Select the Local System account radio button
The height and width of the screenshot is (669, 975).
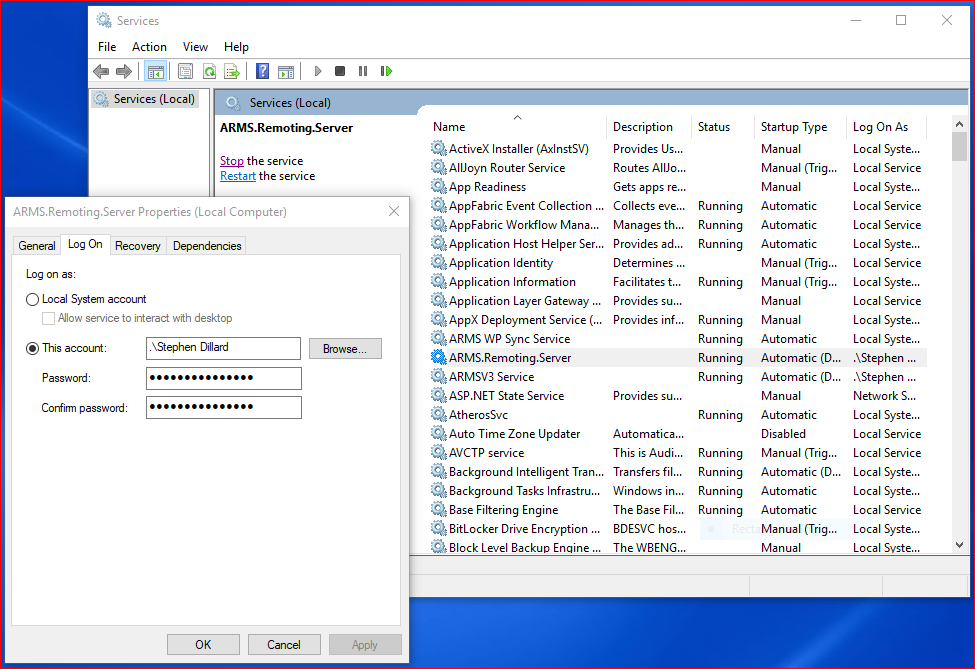pos(32,299)
